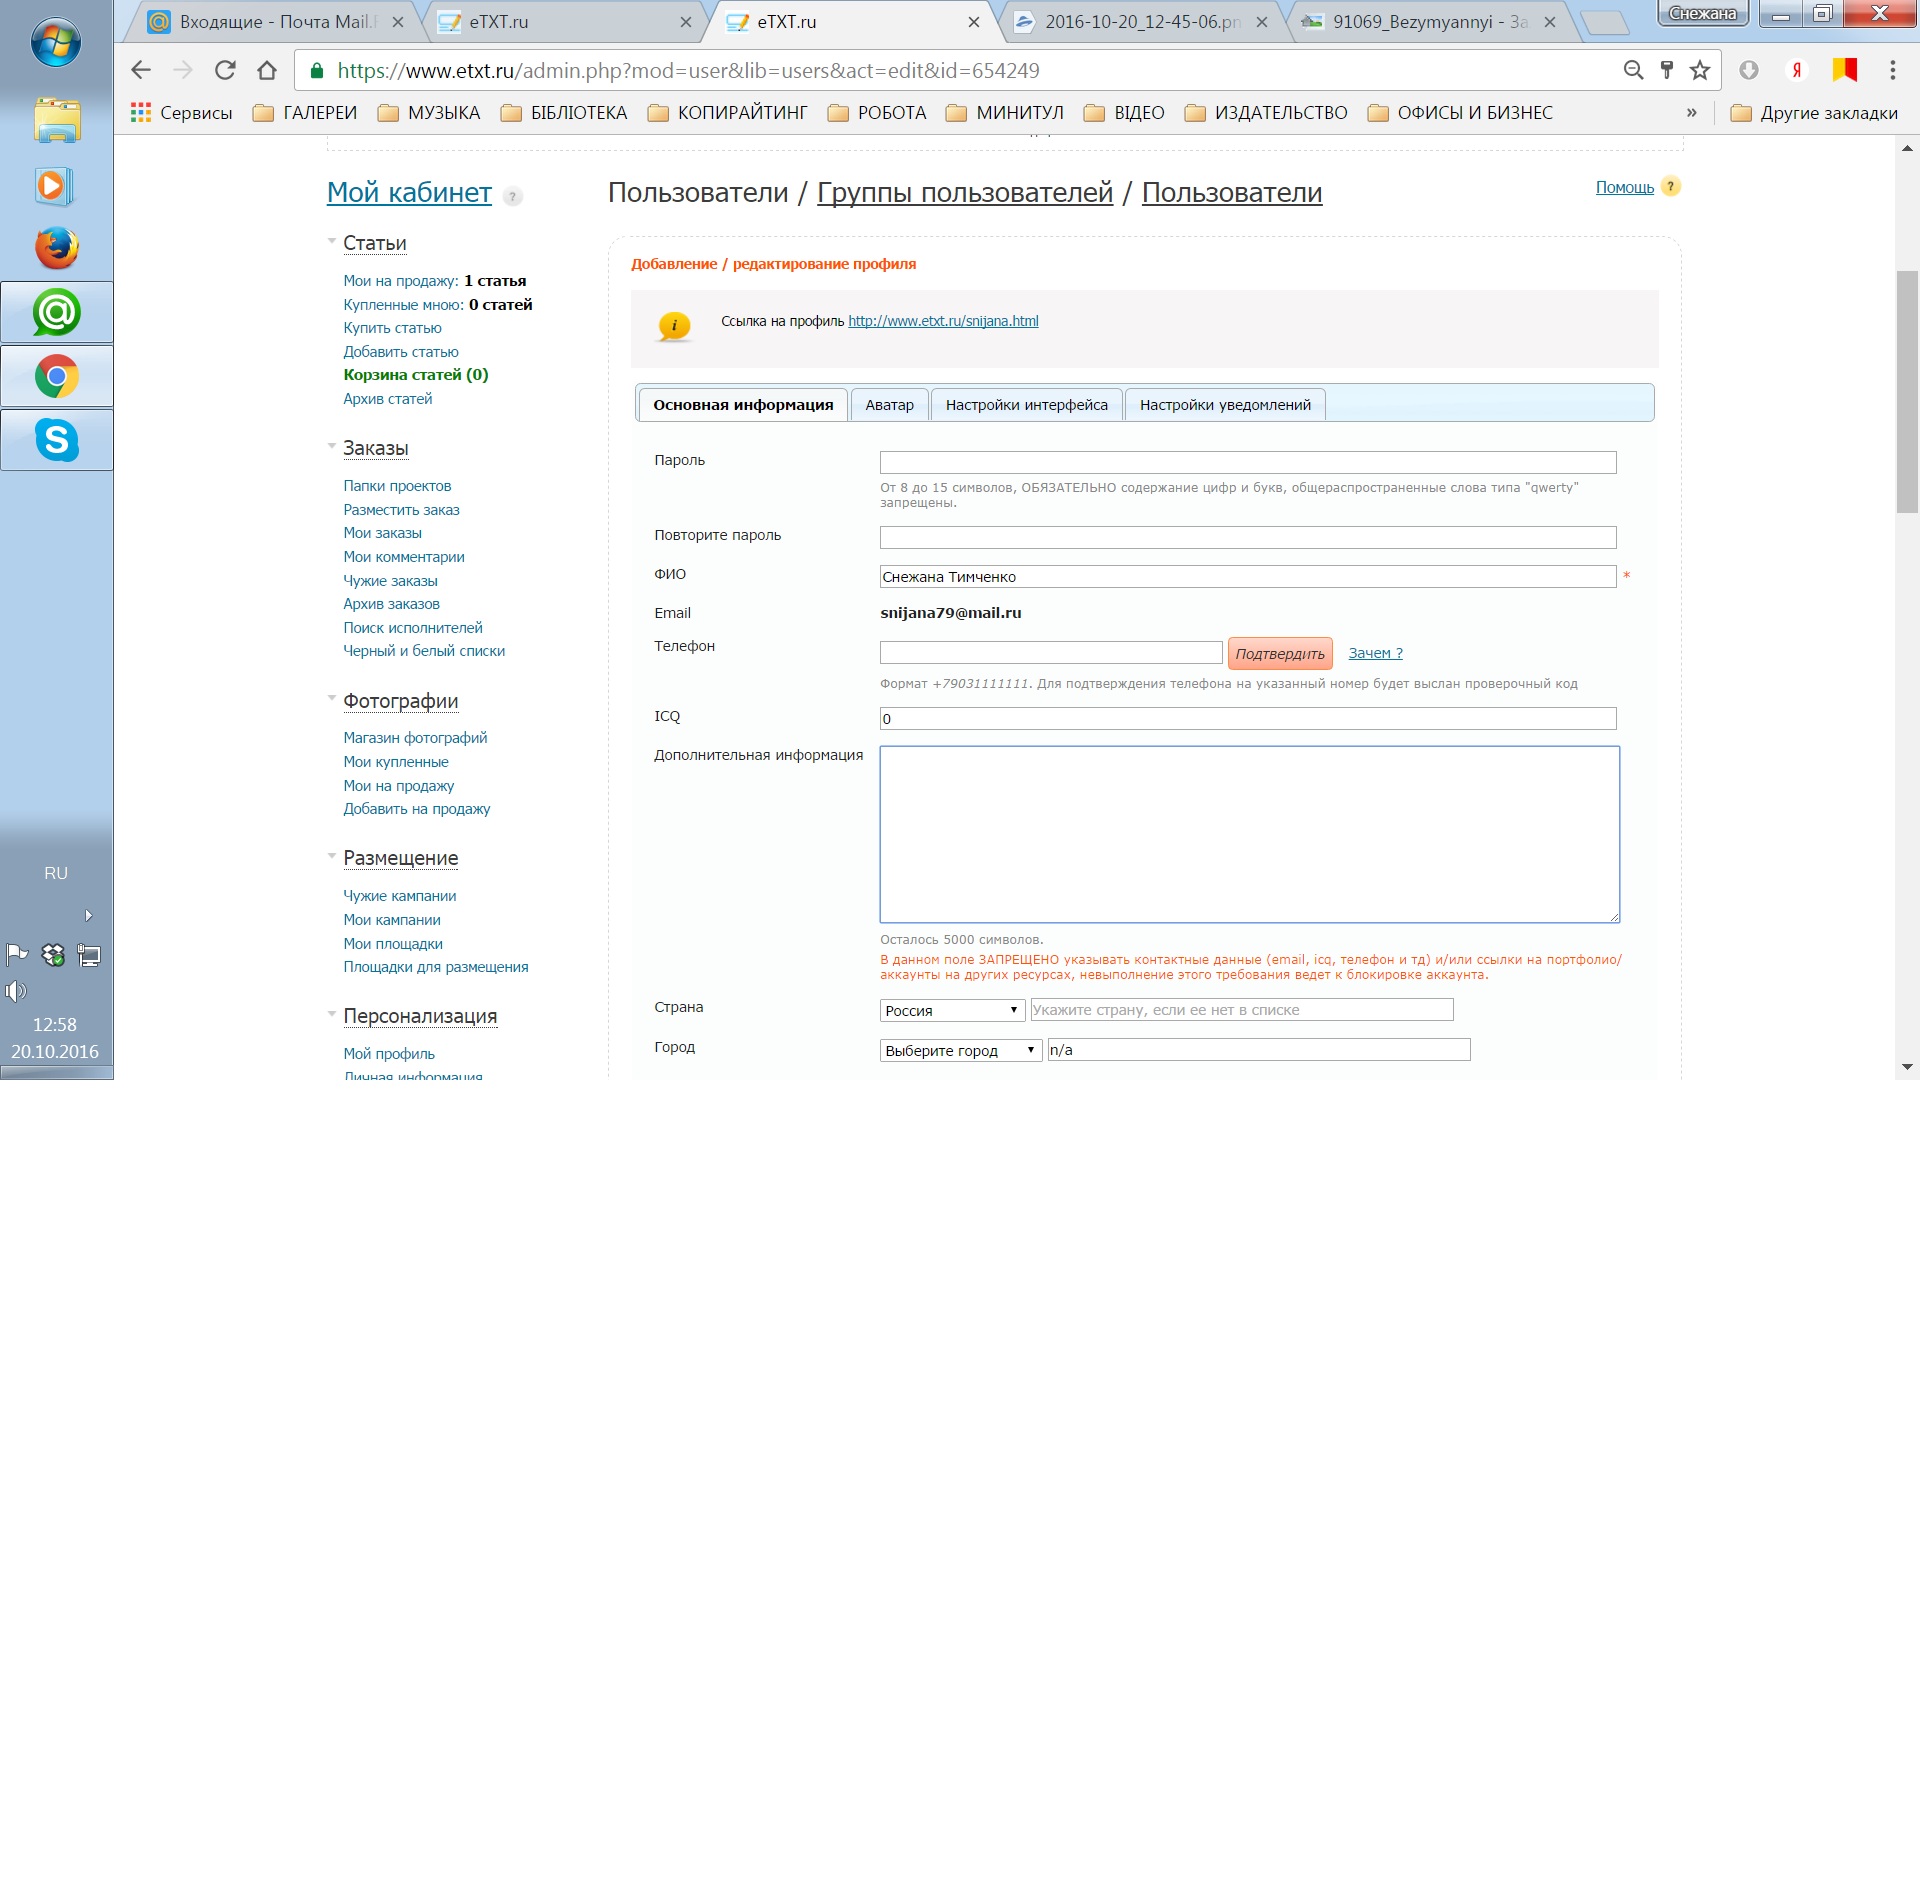Collapse the Персонализация sidebar section
This screenshot has width=1920, height=1898.
331,1014
